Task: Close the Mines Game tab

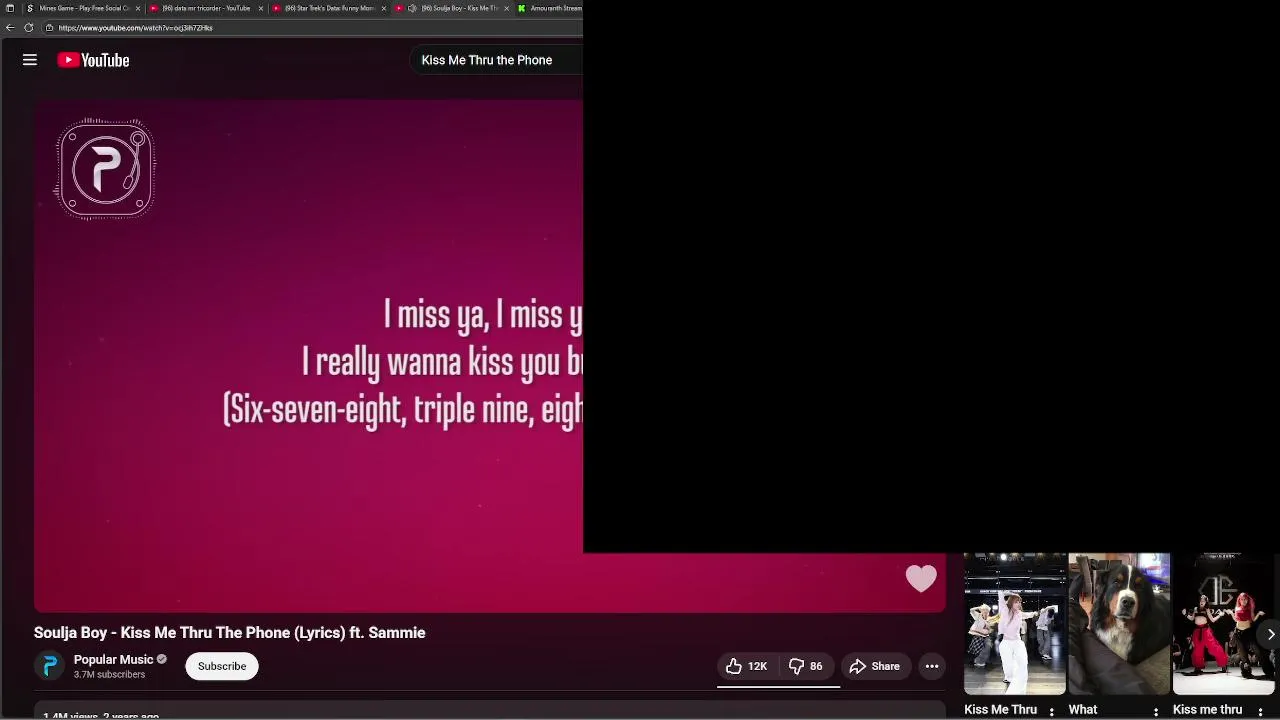Action: (138, 8)
